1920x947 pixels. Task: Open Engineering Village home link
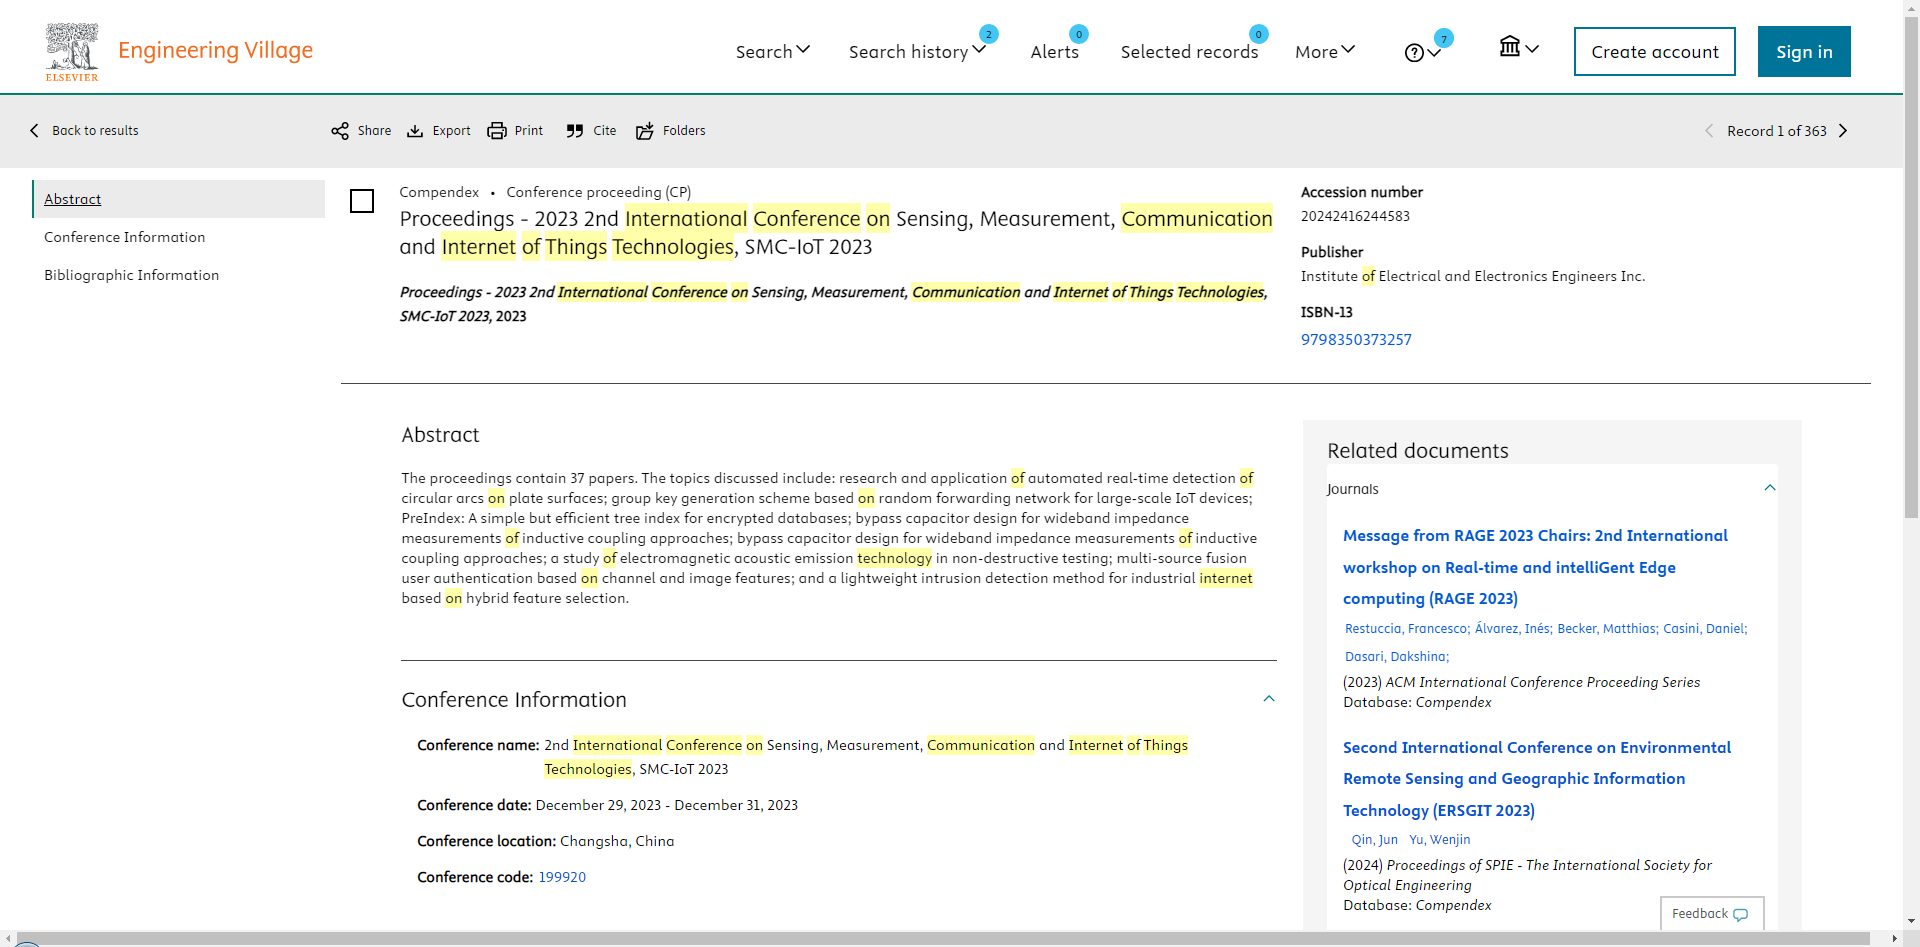click(x=215, y=50)
